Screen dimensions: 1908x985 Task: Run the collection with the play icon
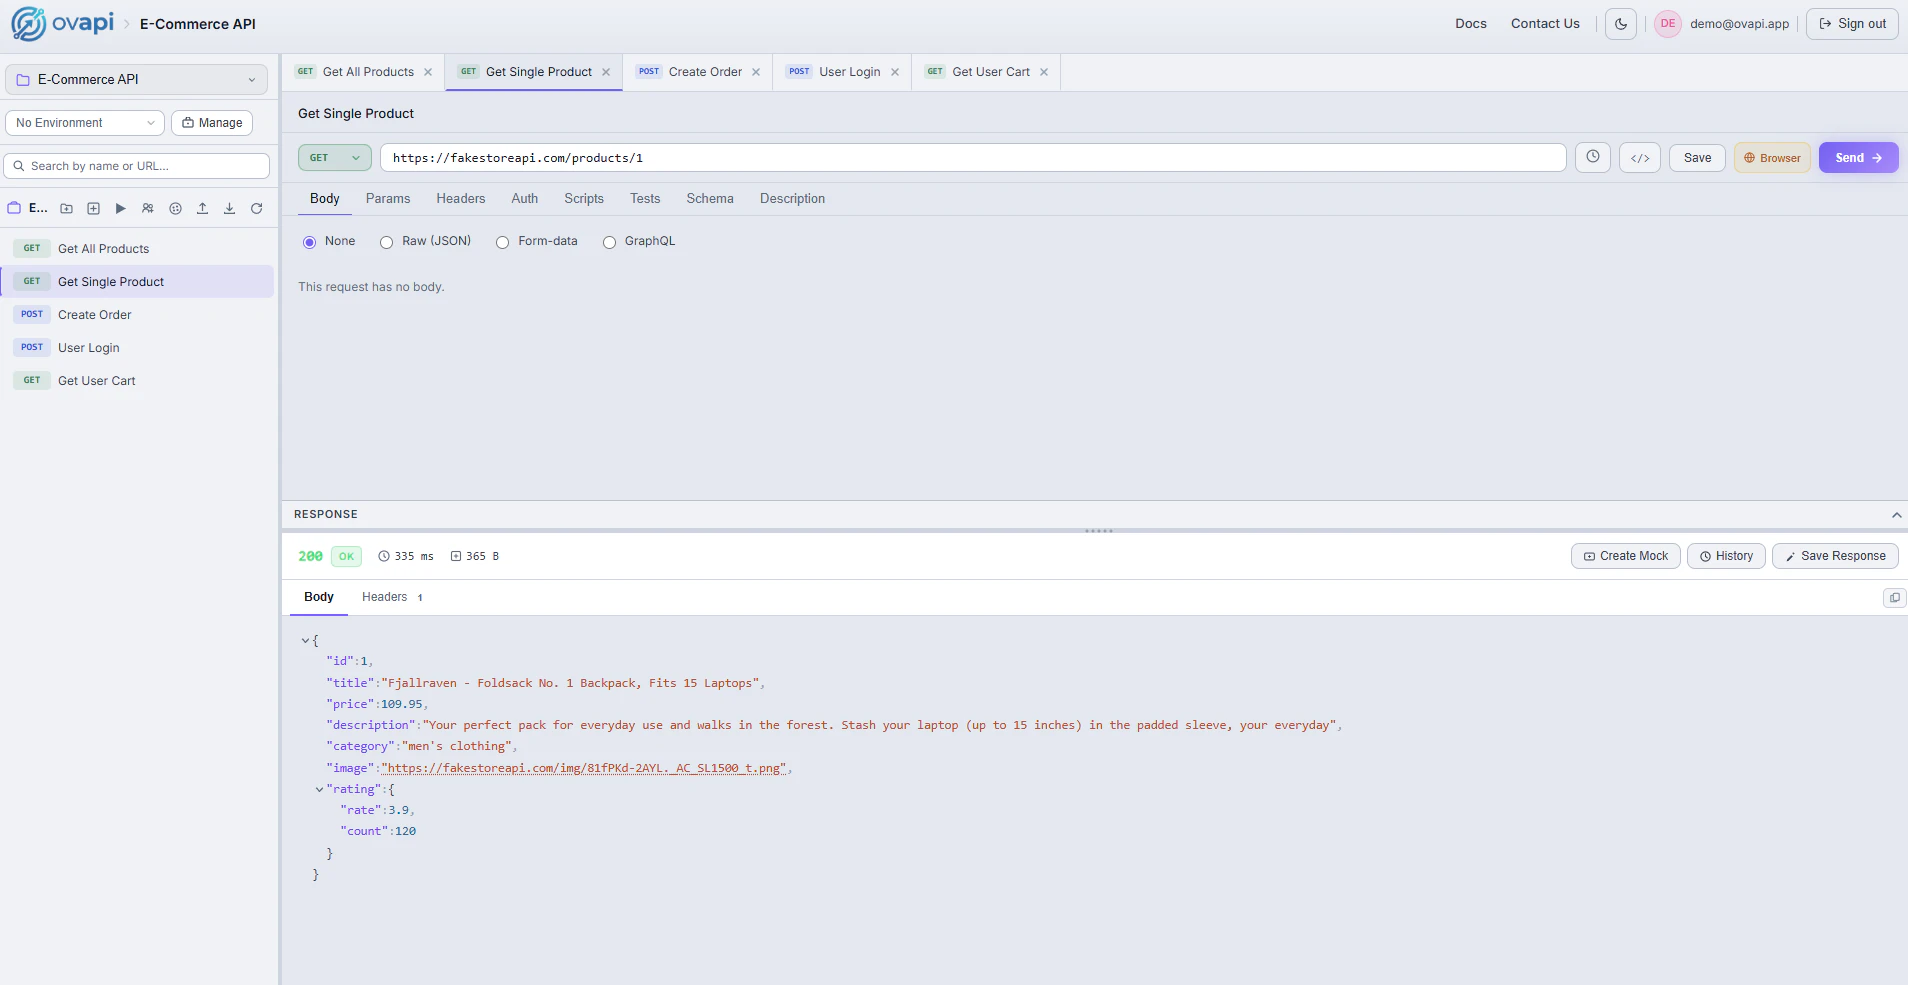pos(120,209)
